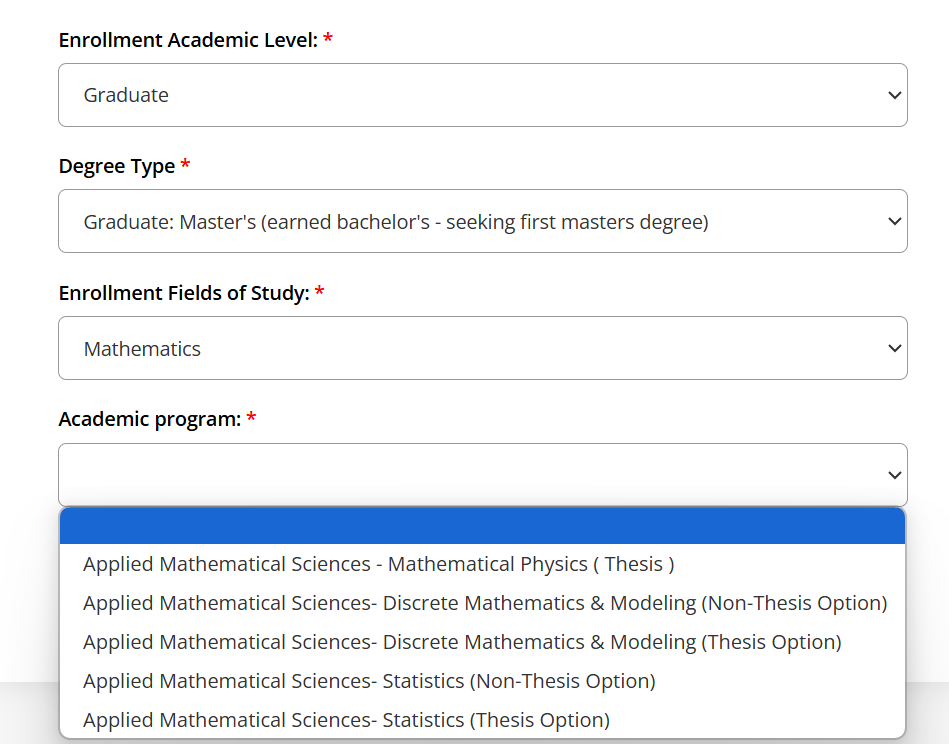949x744 pixels.
Task: Click the red asterisk next to Academic program
Action: coord(251,419)
